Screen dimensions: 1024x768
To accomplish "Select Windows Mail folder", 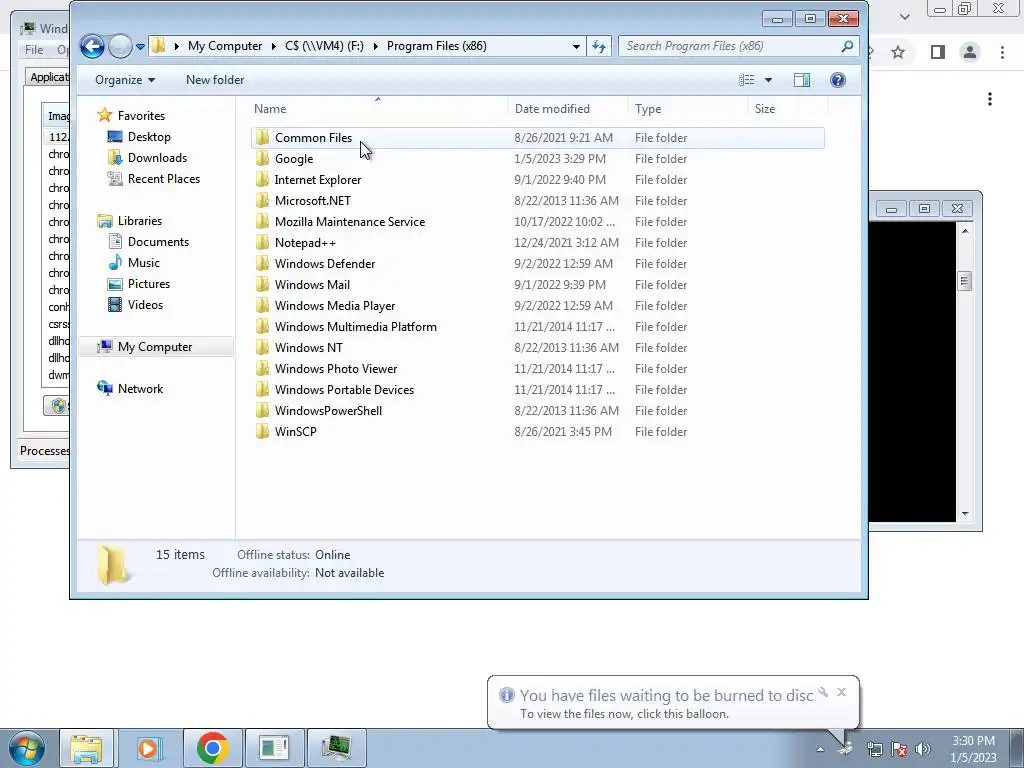I will pos(312,285).
